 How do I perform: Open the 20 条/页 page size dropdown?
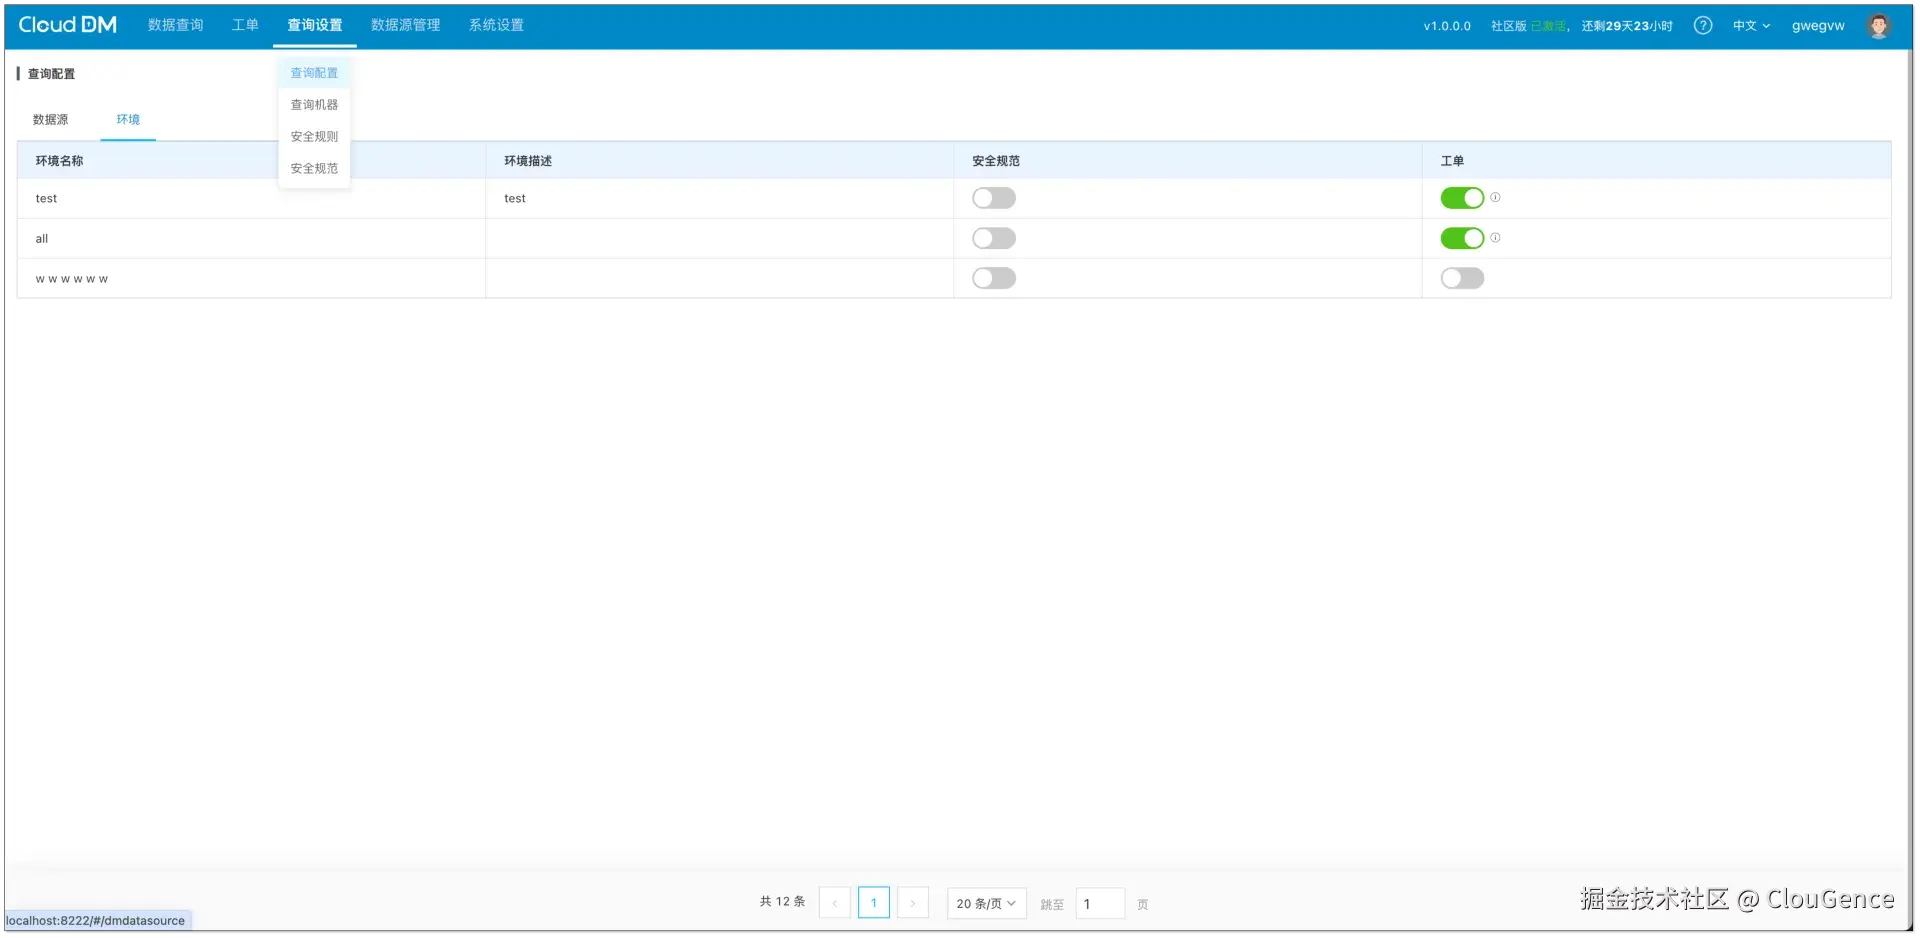click(986, 903)
